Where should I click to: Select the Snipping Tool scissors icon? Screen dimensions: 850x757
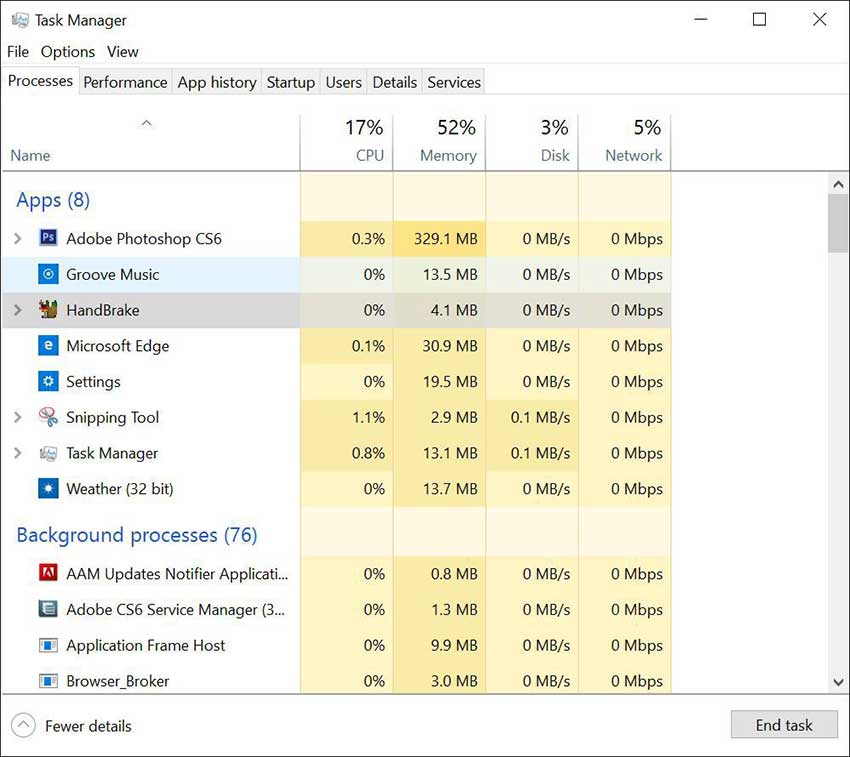(48, 417)
